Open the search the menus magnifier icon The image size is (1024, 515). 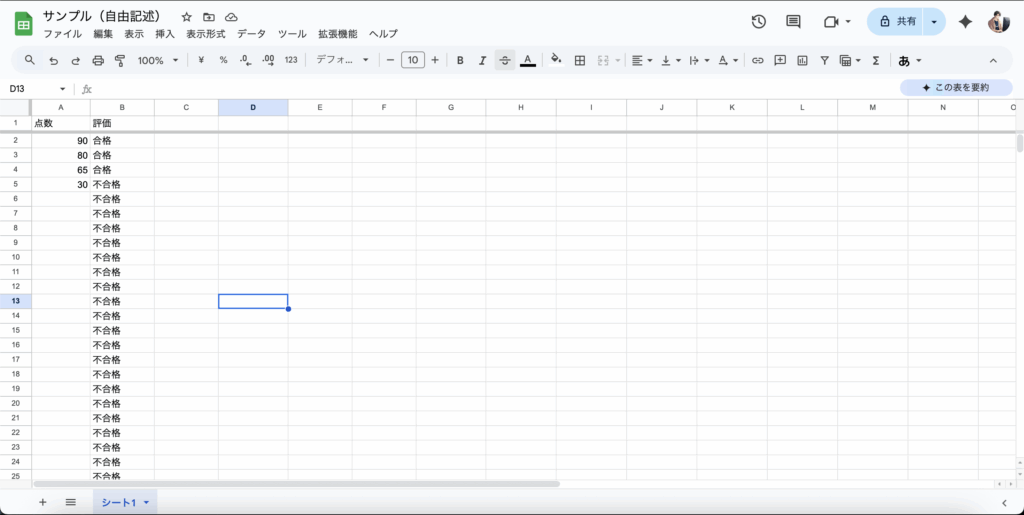point(29,60)
